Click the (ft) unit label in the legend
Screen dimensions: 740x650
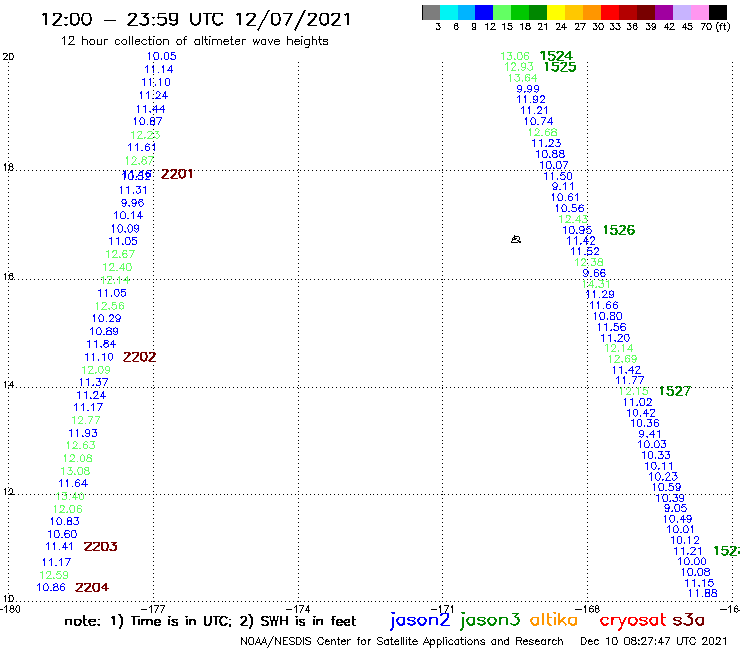coord(723,26)
